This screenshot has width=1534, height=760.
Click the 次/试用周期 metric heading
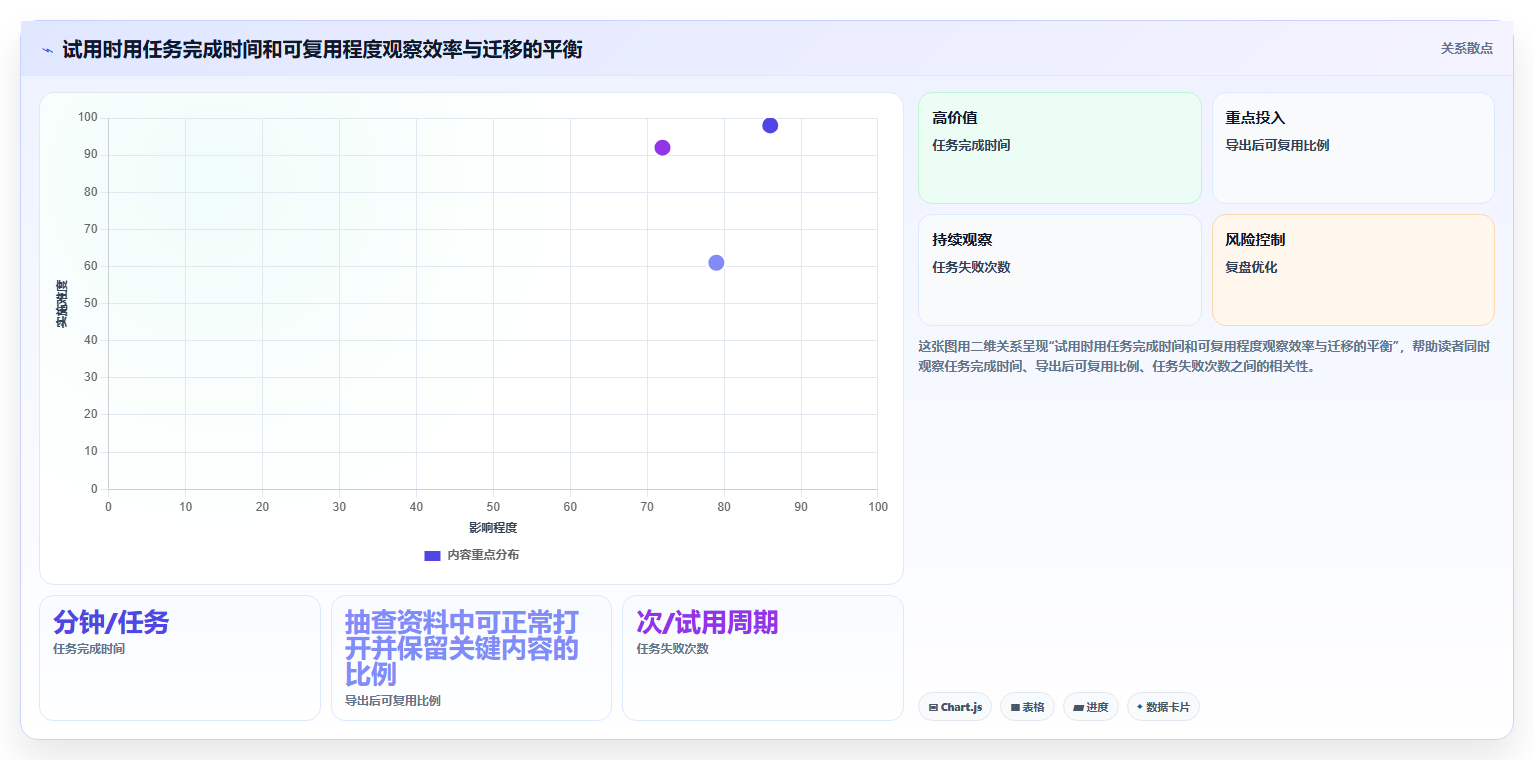(x=707, y=622)
